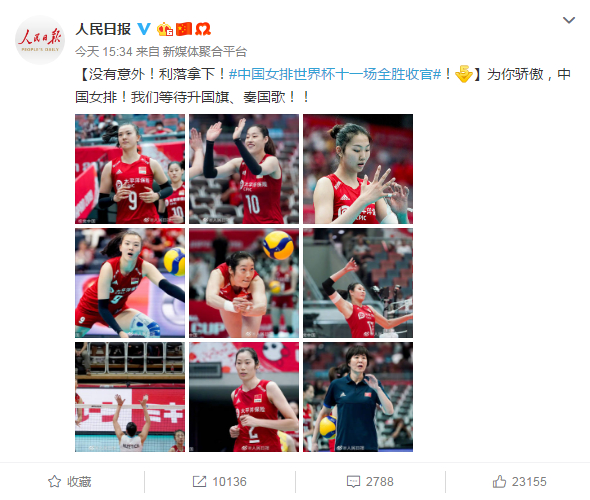The image size is (590, 500).
Task: Click the comment bubble icon
Action: click(353, 482)
